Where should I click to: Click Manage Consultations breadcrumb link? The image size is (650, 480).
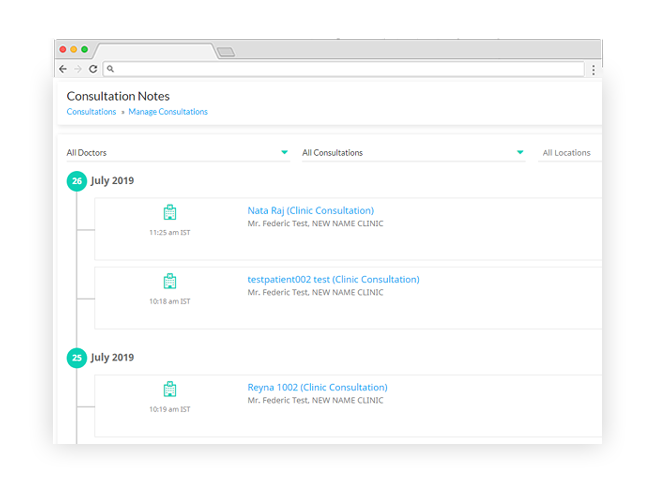point(168,112)
